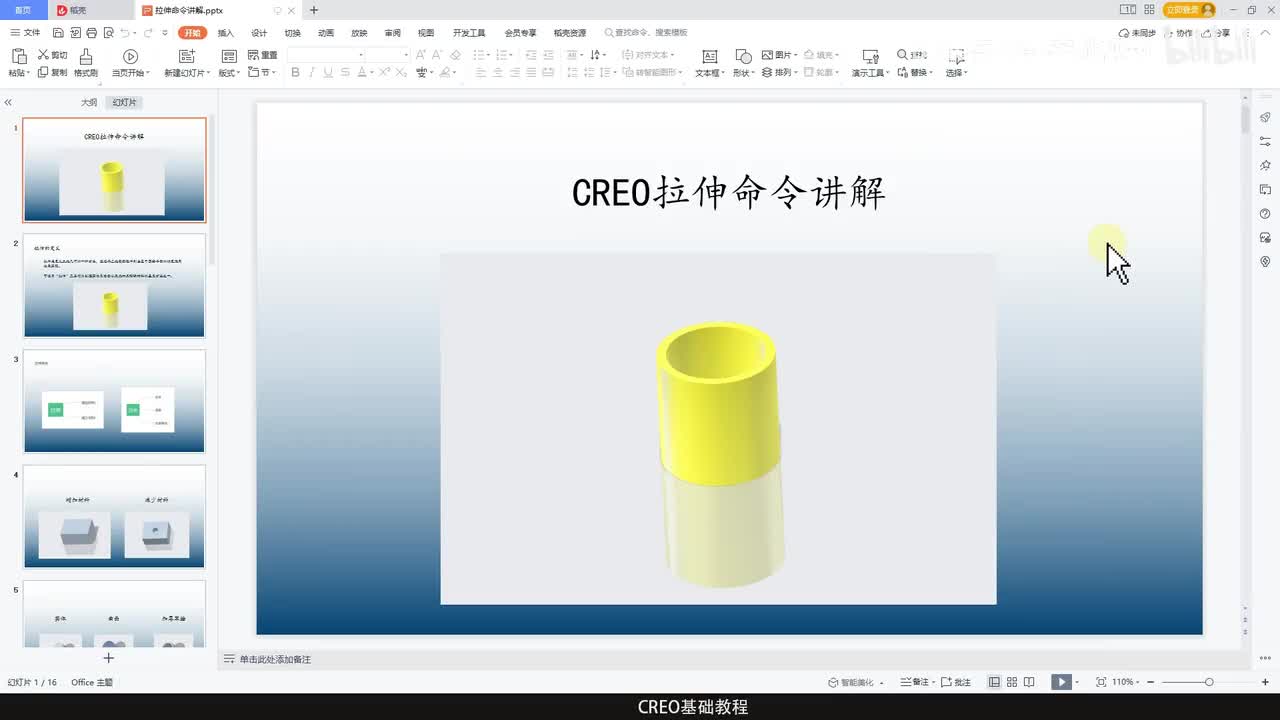Image resolution: width=1280 pixels, height=720 pixels.
Task: Open the File (文件) menu
Action: point(26,33)
